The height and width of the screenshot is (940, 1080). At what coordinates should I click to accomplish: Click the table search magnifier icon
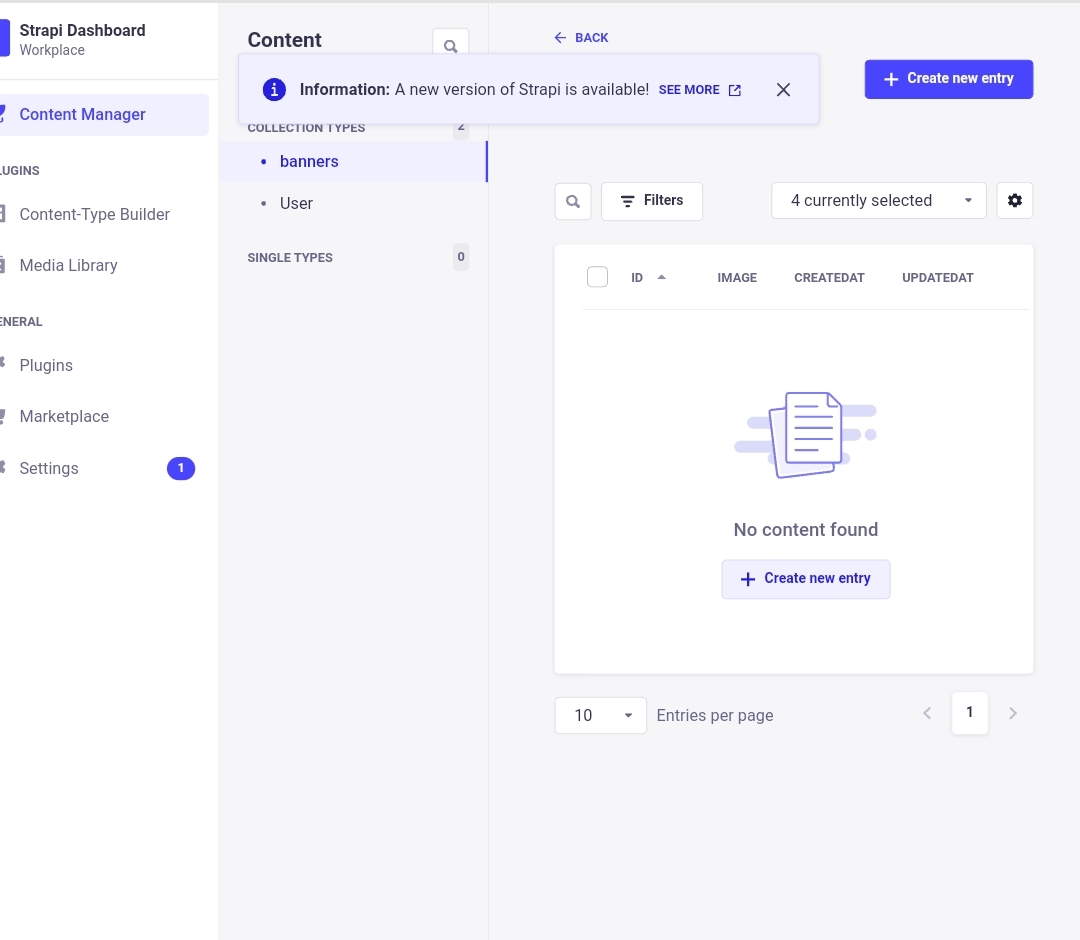click(573, 201)
